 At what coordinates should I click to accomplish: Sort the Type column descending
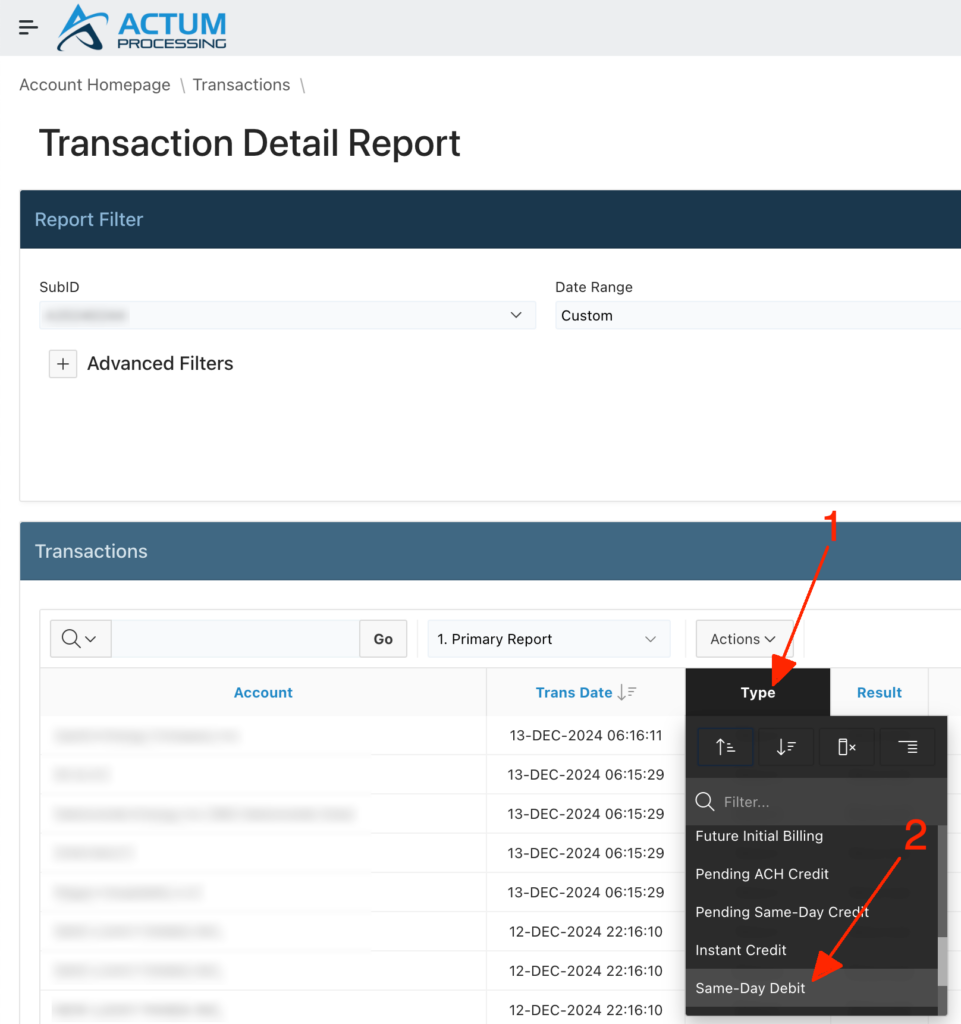786,746
